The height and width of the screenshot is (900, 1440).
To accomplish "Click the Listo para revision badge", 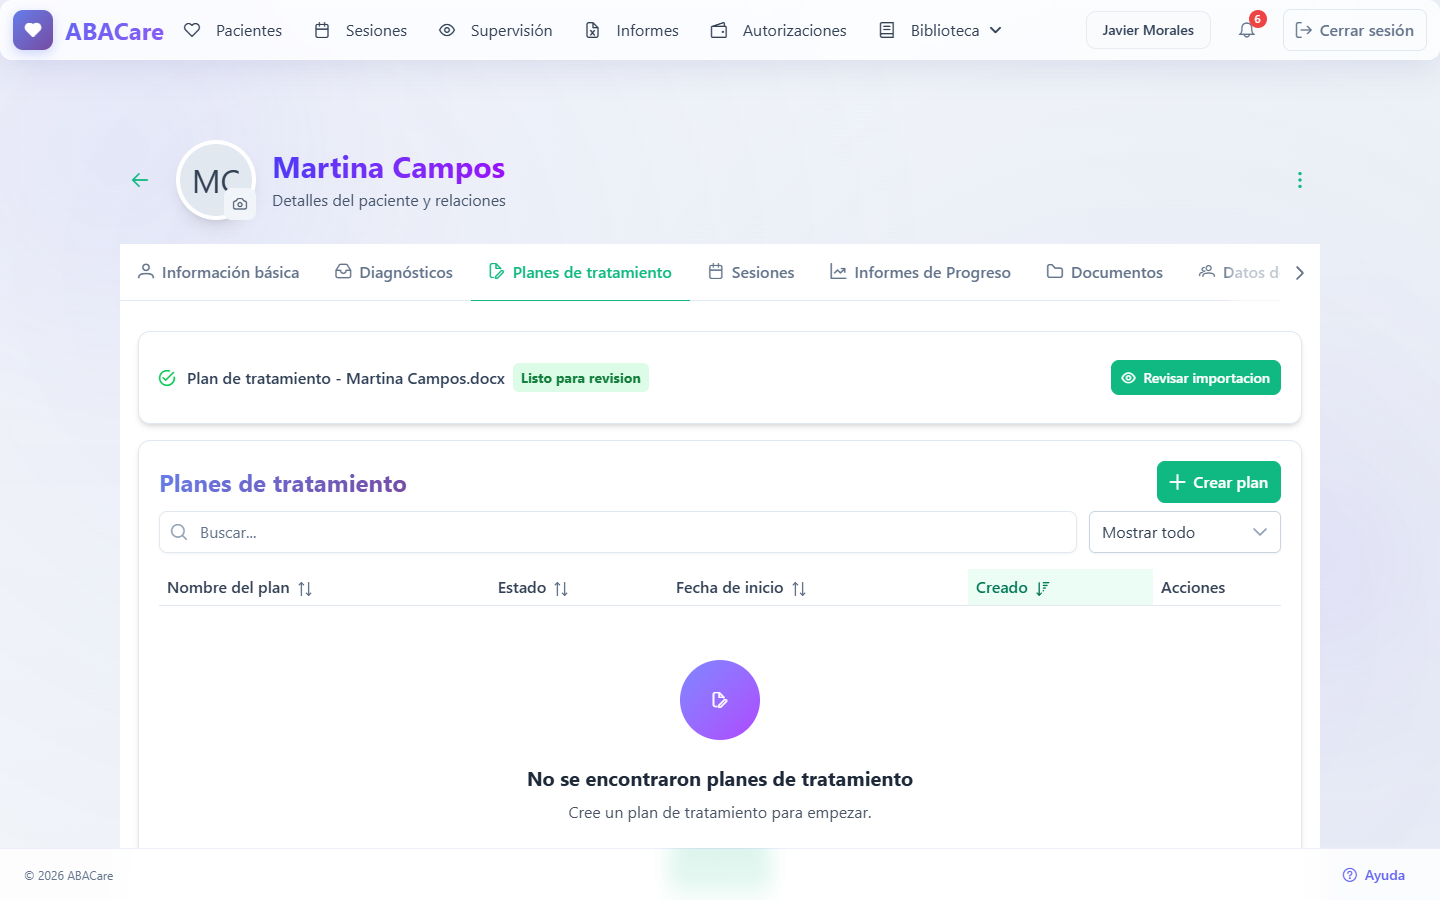I will click(x=581, y=378).
